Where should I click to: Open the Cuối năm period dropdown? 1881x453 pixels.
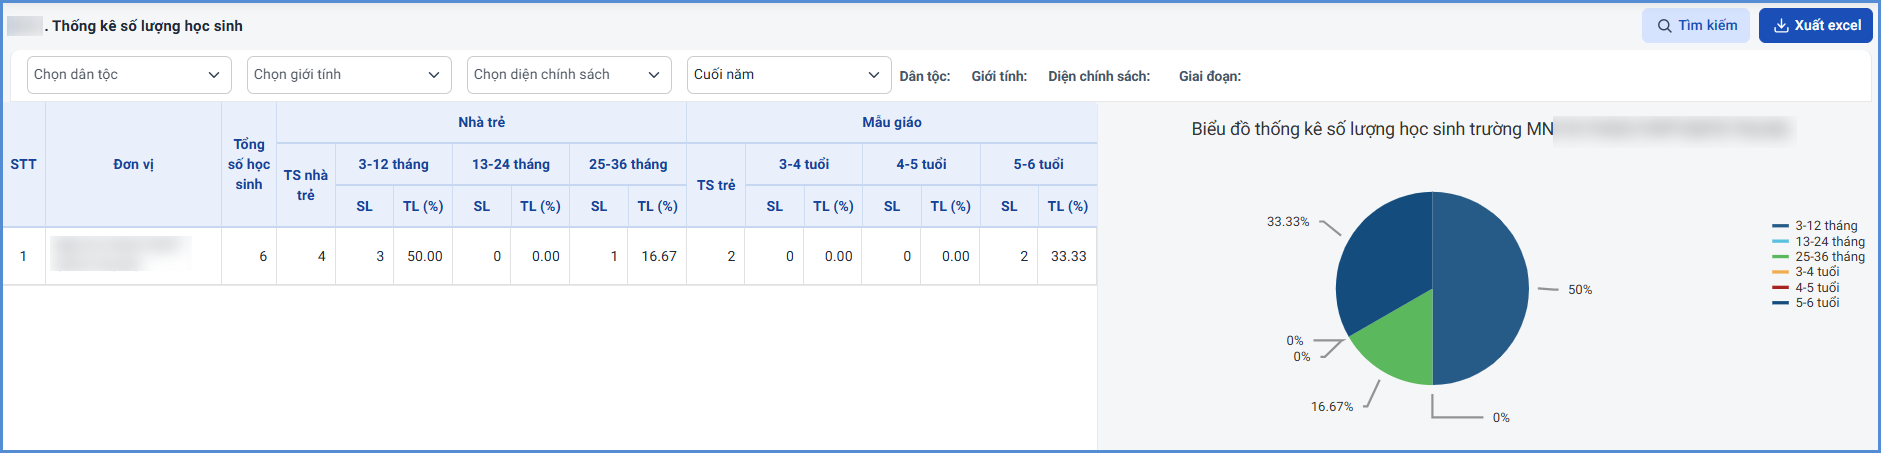pyautogui.click(x=789, y=75)
